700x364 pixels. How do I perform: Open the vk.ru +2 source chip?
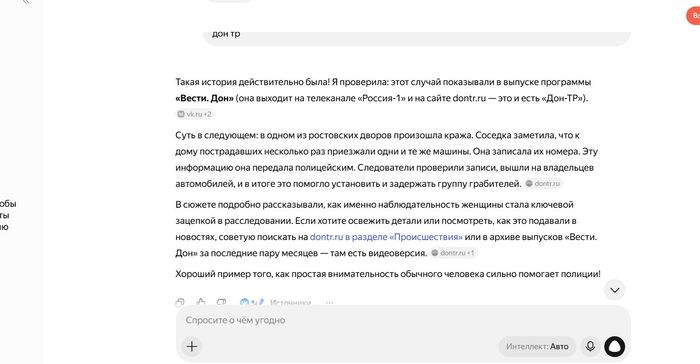coord(195,114)
